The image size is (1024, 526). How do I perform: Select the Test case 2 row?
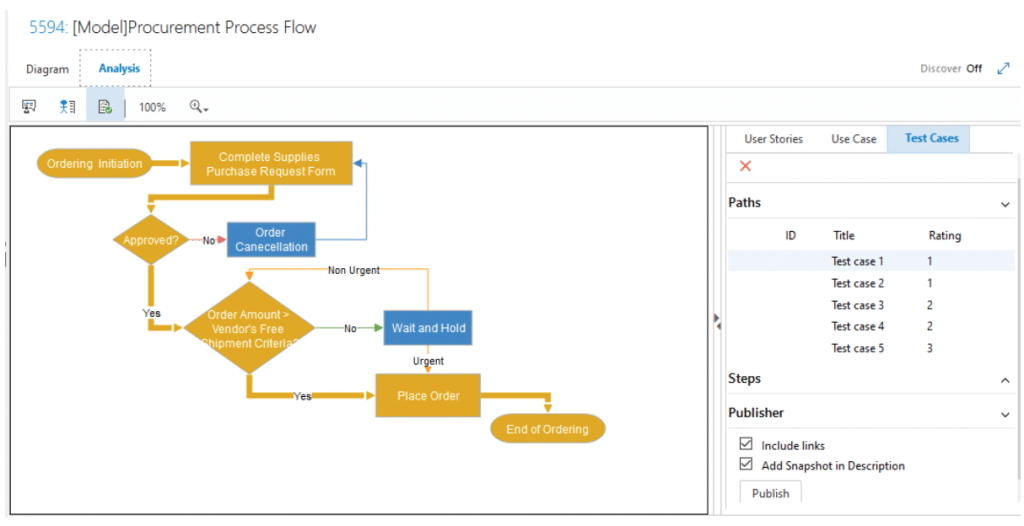871,283
